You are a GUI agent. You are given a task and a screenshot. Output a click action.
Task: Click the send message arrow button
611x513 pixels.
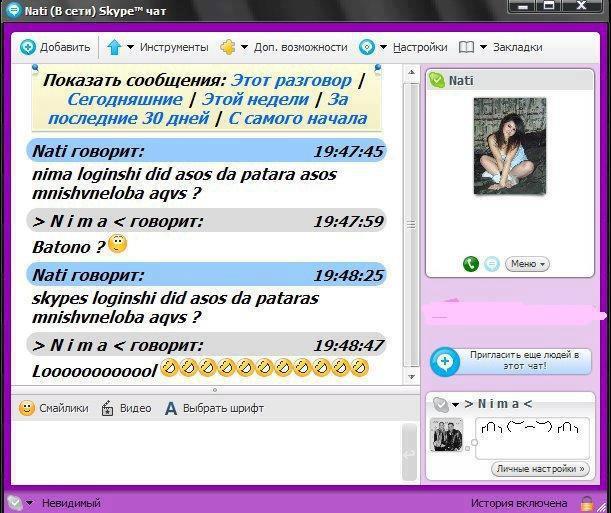pos(409,453)
